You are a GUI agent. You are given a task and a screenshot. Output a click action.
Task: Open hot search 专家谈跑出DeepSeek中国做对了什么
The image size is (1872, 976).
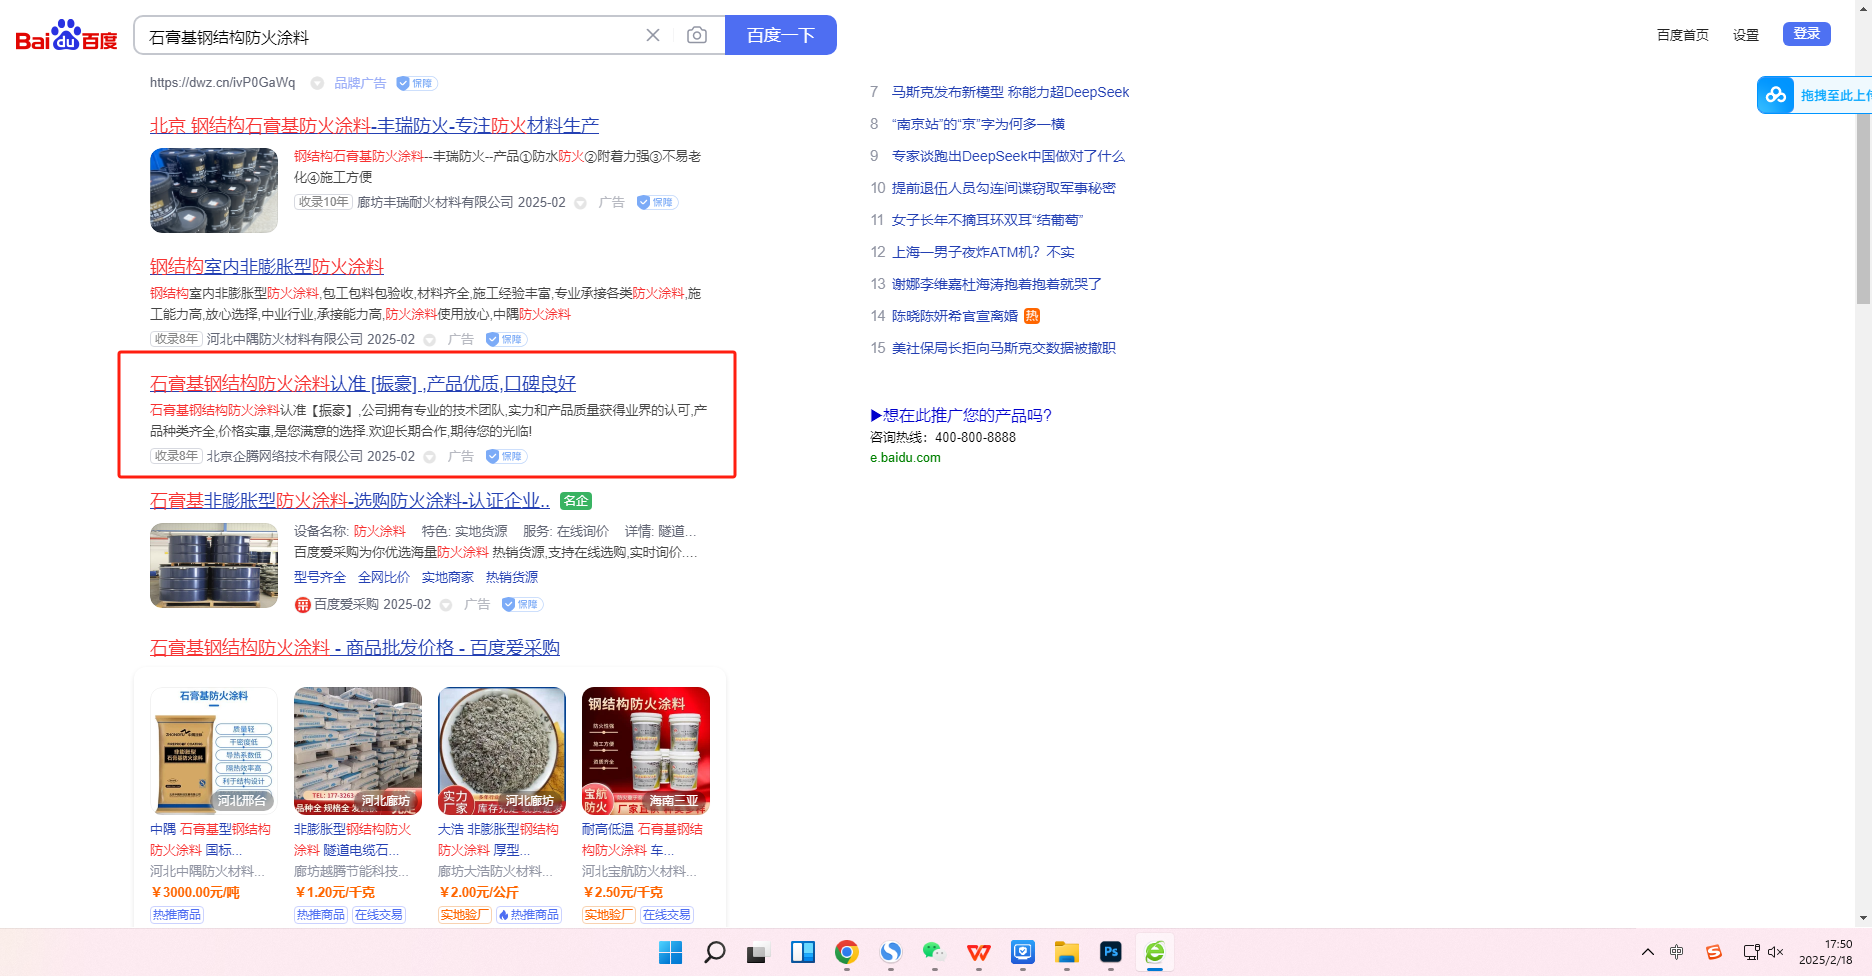pyautogui.click(x=1008, y=156)
